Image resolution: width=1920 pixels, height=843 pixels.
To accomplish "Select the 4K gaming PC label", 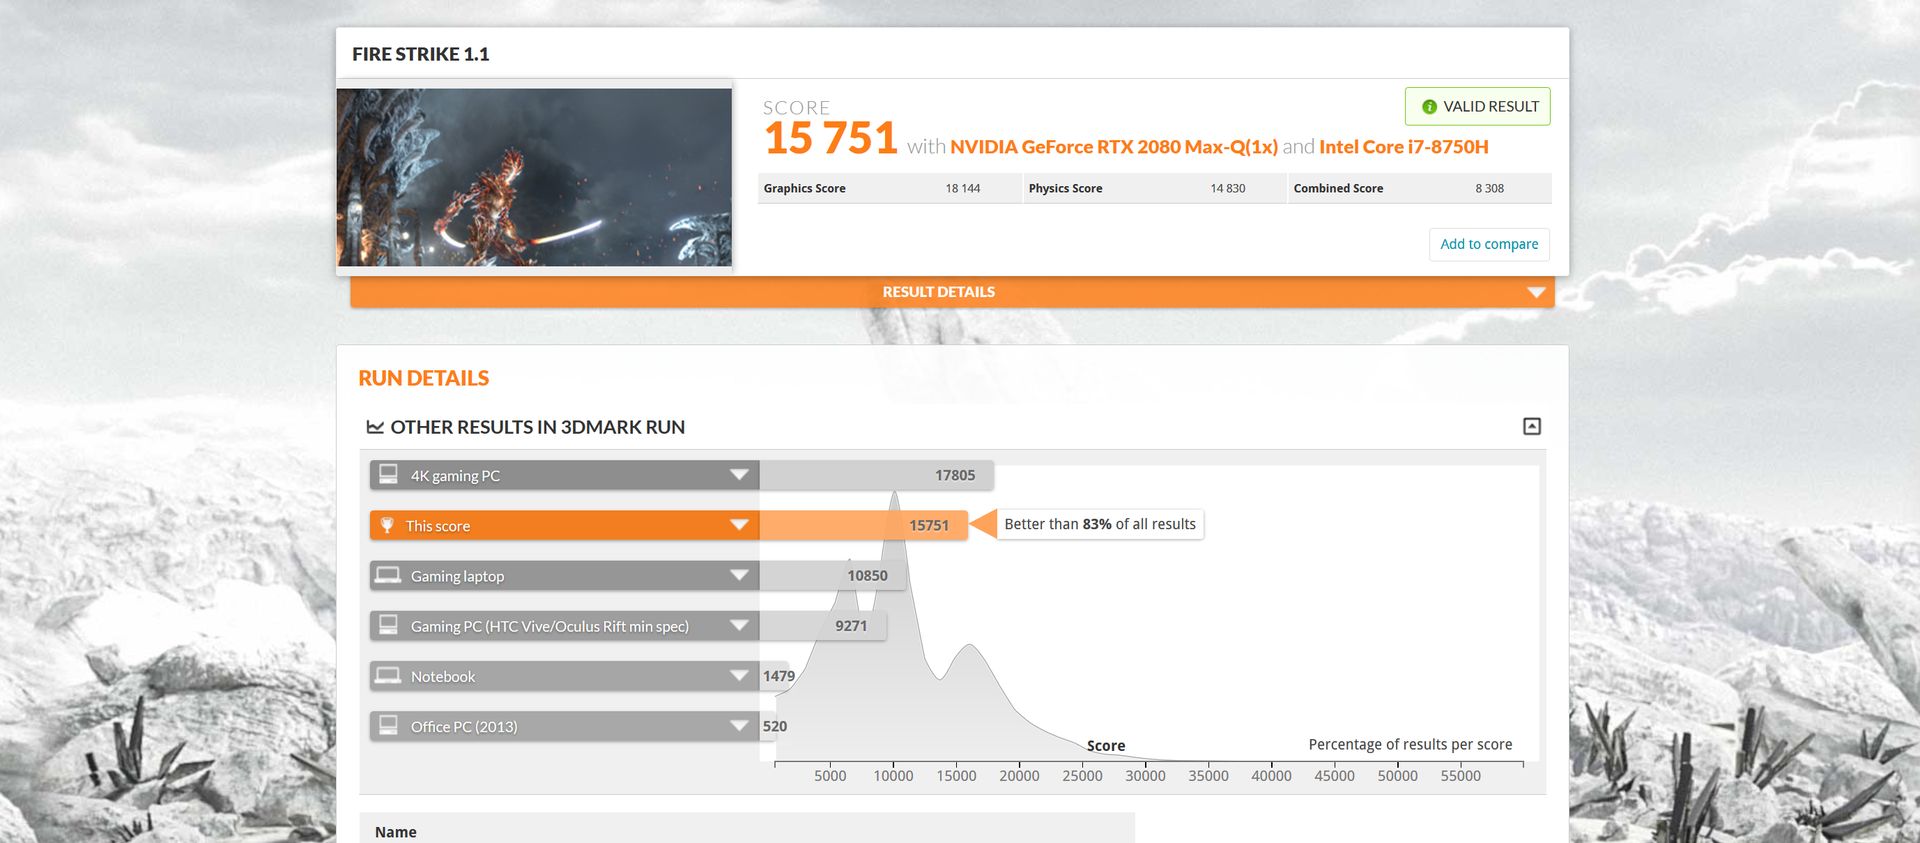I will (x=455, y=476).
